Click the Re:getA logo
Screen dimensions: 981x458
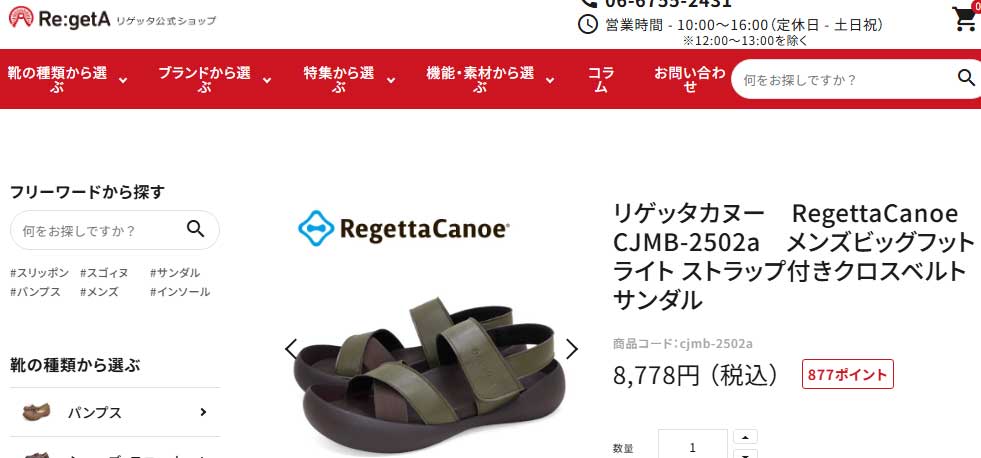pos(59,18)
